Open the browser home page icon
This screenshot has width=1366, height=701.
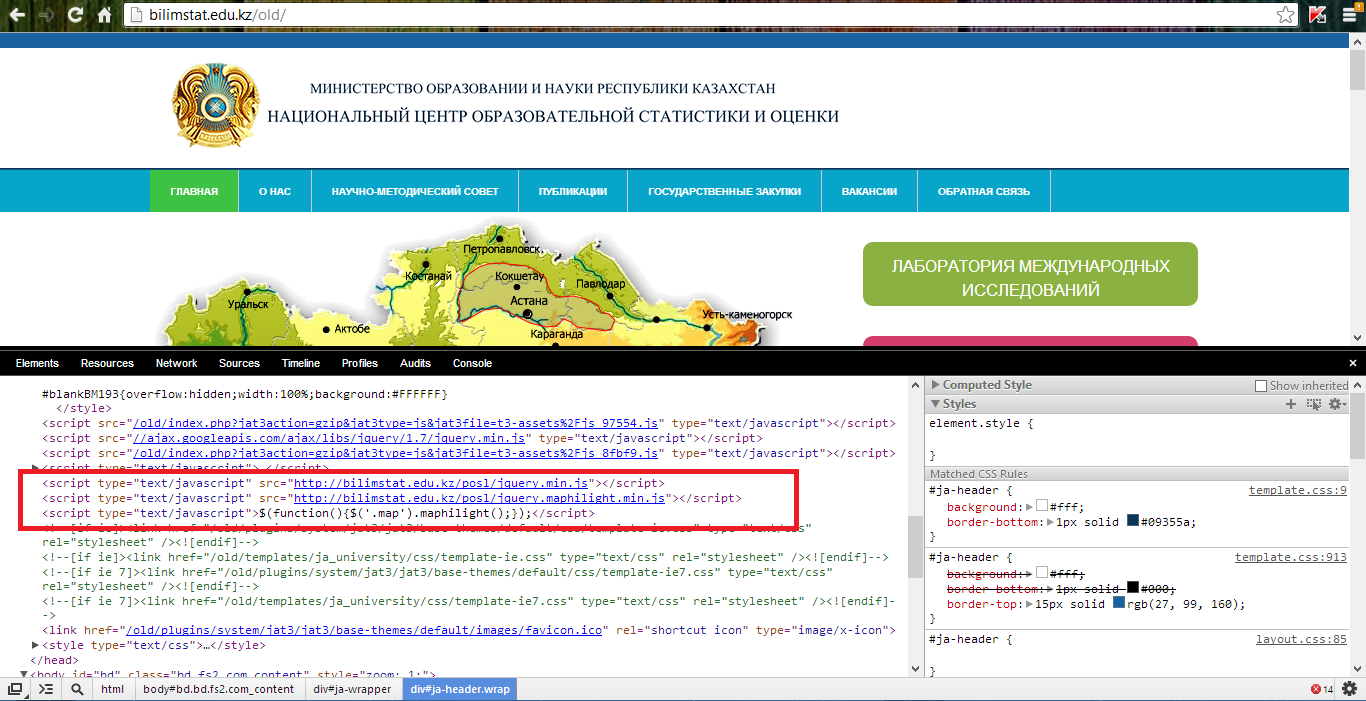pyautogui.click(x=104, y=15)
